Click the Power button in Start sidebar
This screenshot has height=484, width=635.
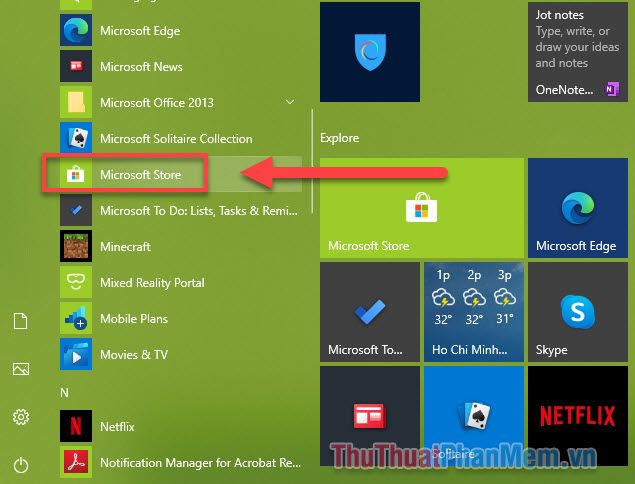(21, 465)
